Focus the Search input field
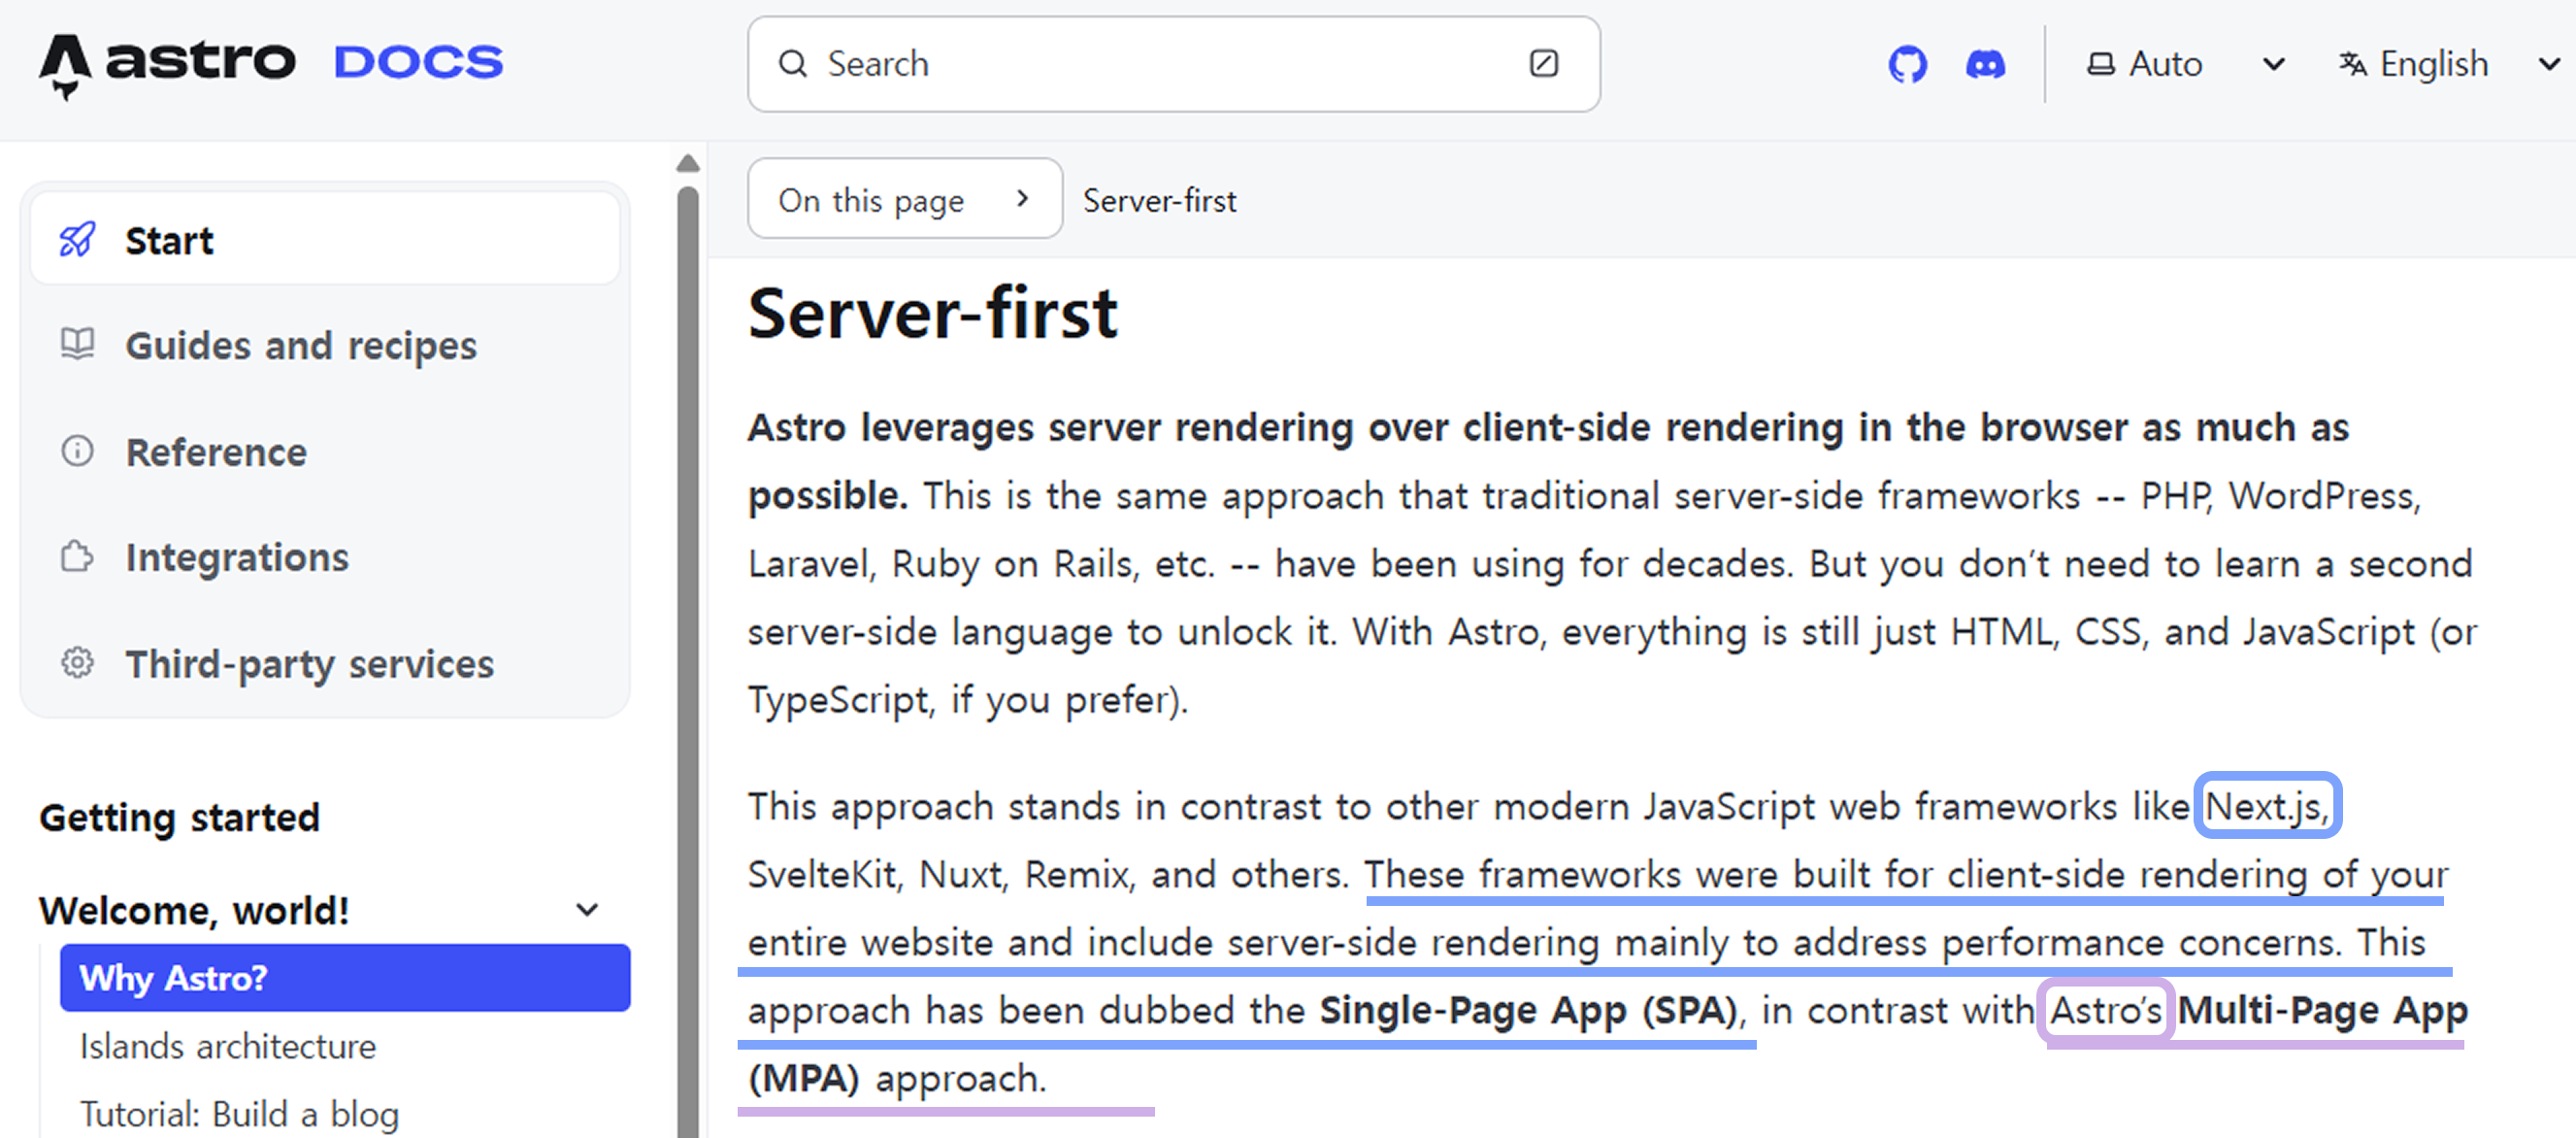This screenshot has width=2576, height=1138. coord(1173,64)
